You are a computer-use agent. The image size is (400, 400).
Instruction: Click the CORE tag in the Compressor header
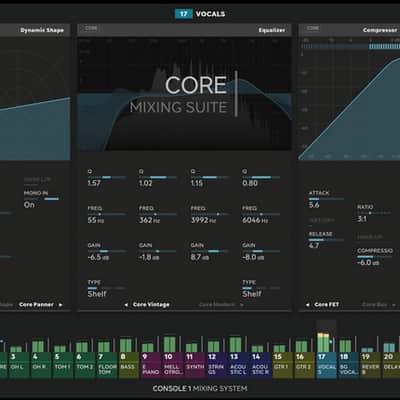pos(313,28)
